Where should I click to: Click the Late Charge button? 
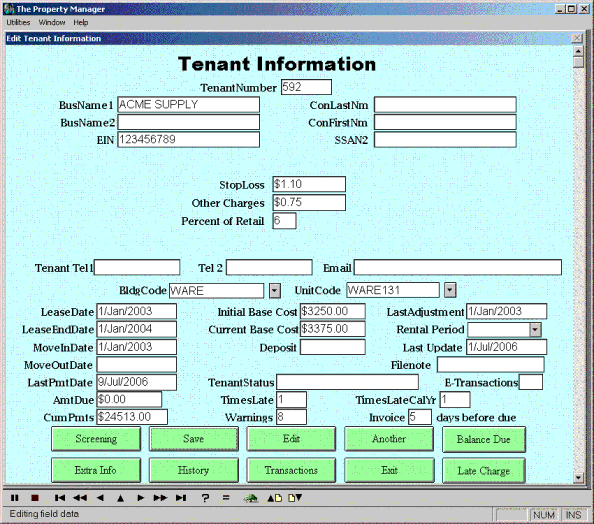click(484, 471)
